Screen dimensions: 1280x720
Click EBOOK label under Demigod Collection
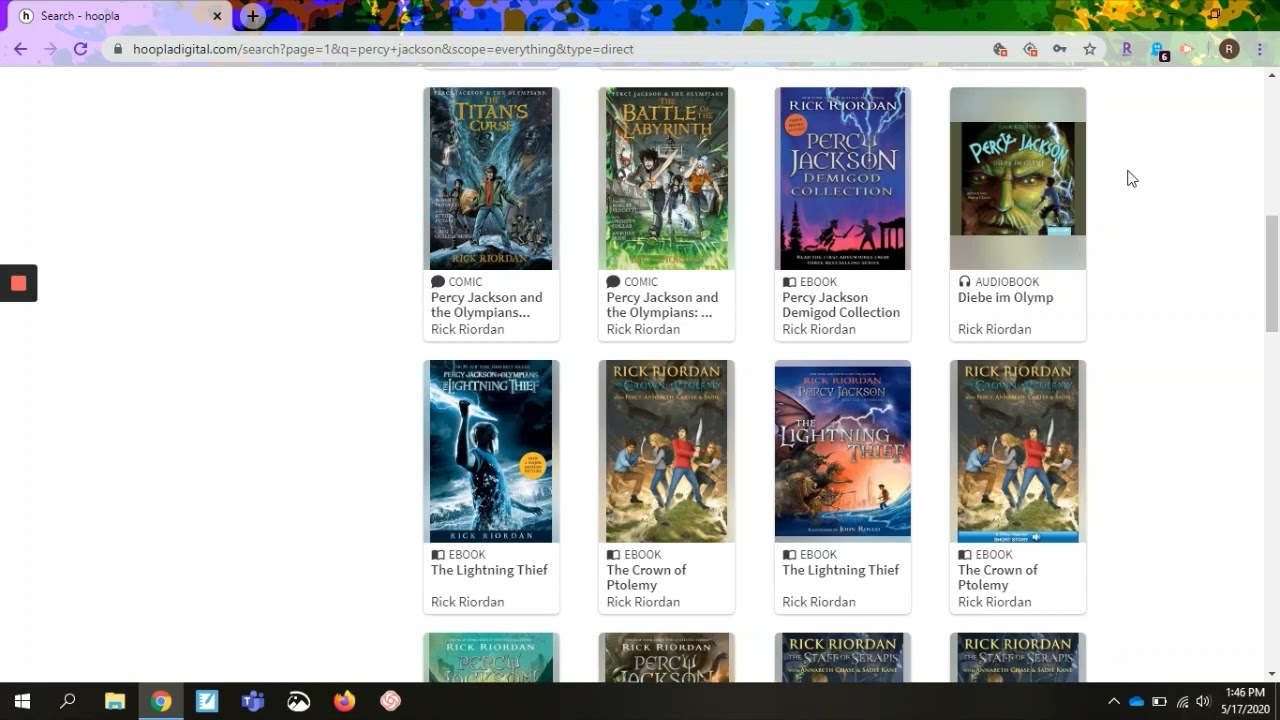coord(818,282)
